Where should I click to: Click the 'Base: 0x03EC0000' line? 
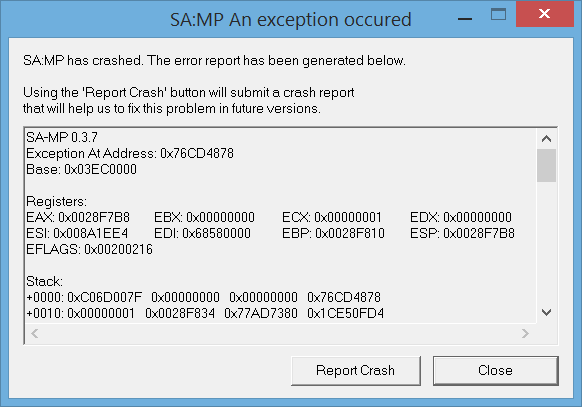[81, 169]
